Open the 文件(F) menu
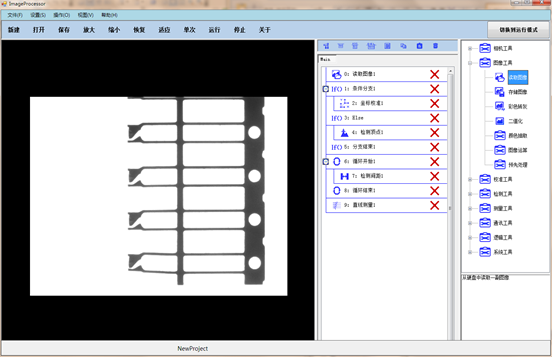554x361 pixels. tap(15, 15)
